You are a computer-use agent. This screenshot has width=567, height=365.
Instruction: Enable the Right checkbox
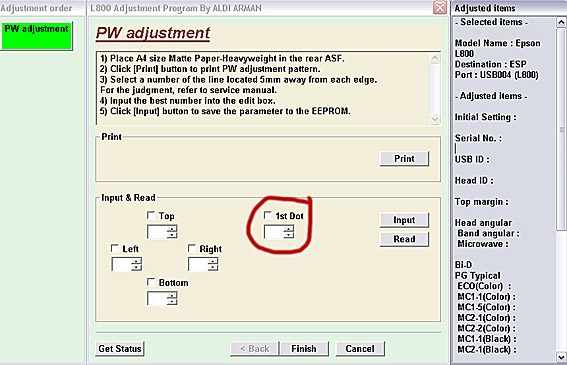(x=192, y=248)
